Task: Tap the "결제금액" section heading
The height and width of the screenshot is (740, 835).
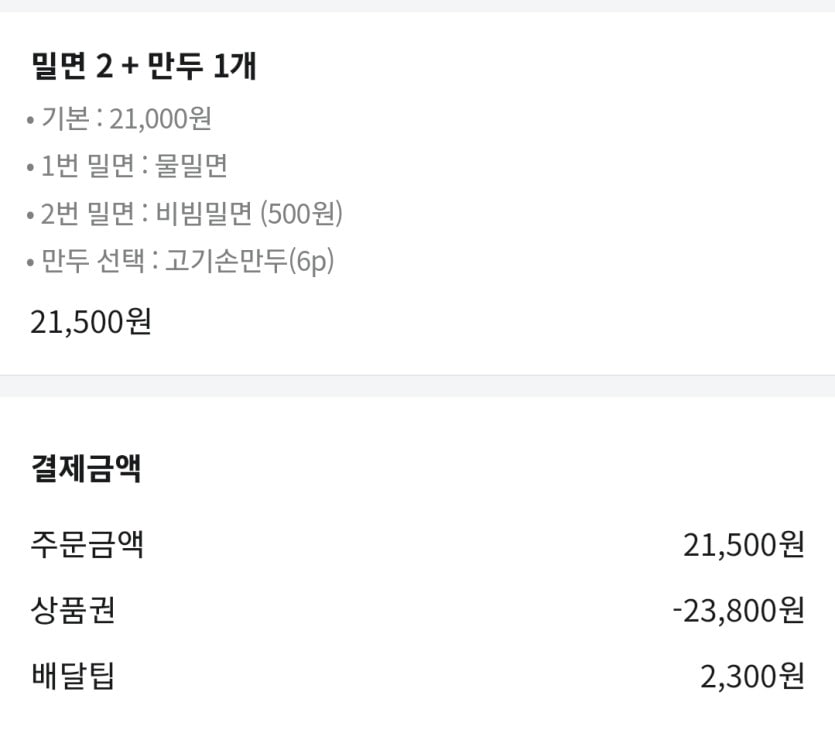Action: tap(86, 469)
